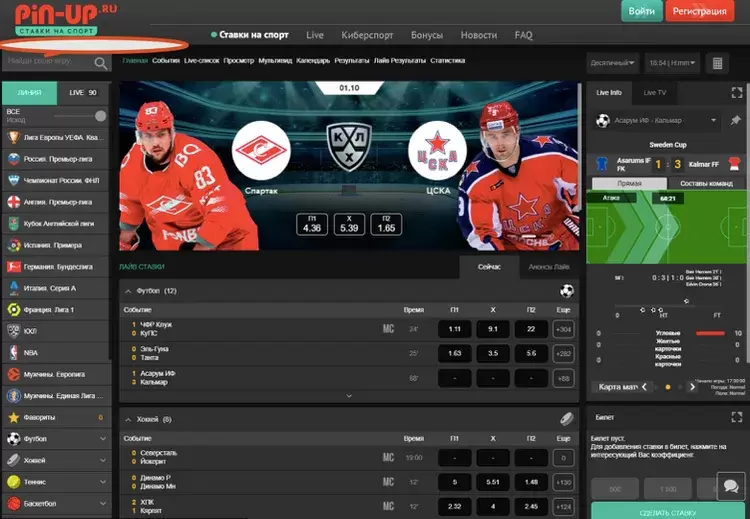The height and width of the screenshot is (519, 750).
Task: Open Germany Bundesliga league
Action: 55,267
